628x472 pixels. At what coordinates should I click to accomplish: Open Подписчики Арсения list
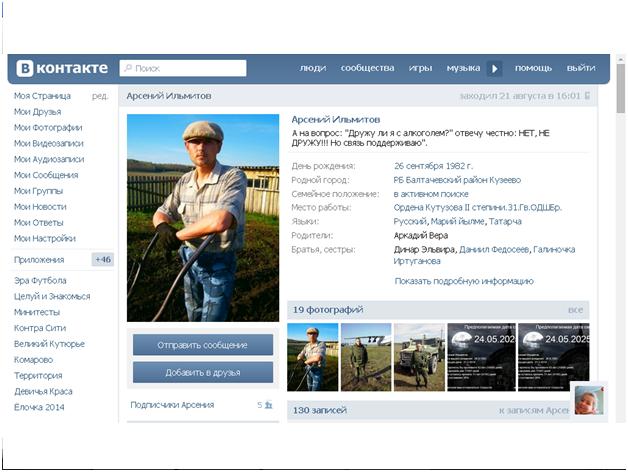pos(172,405)
